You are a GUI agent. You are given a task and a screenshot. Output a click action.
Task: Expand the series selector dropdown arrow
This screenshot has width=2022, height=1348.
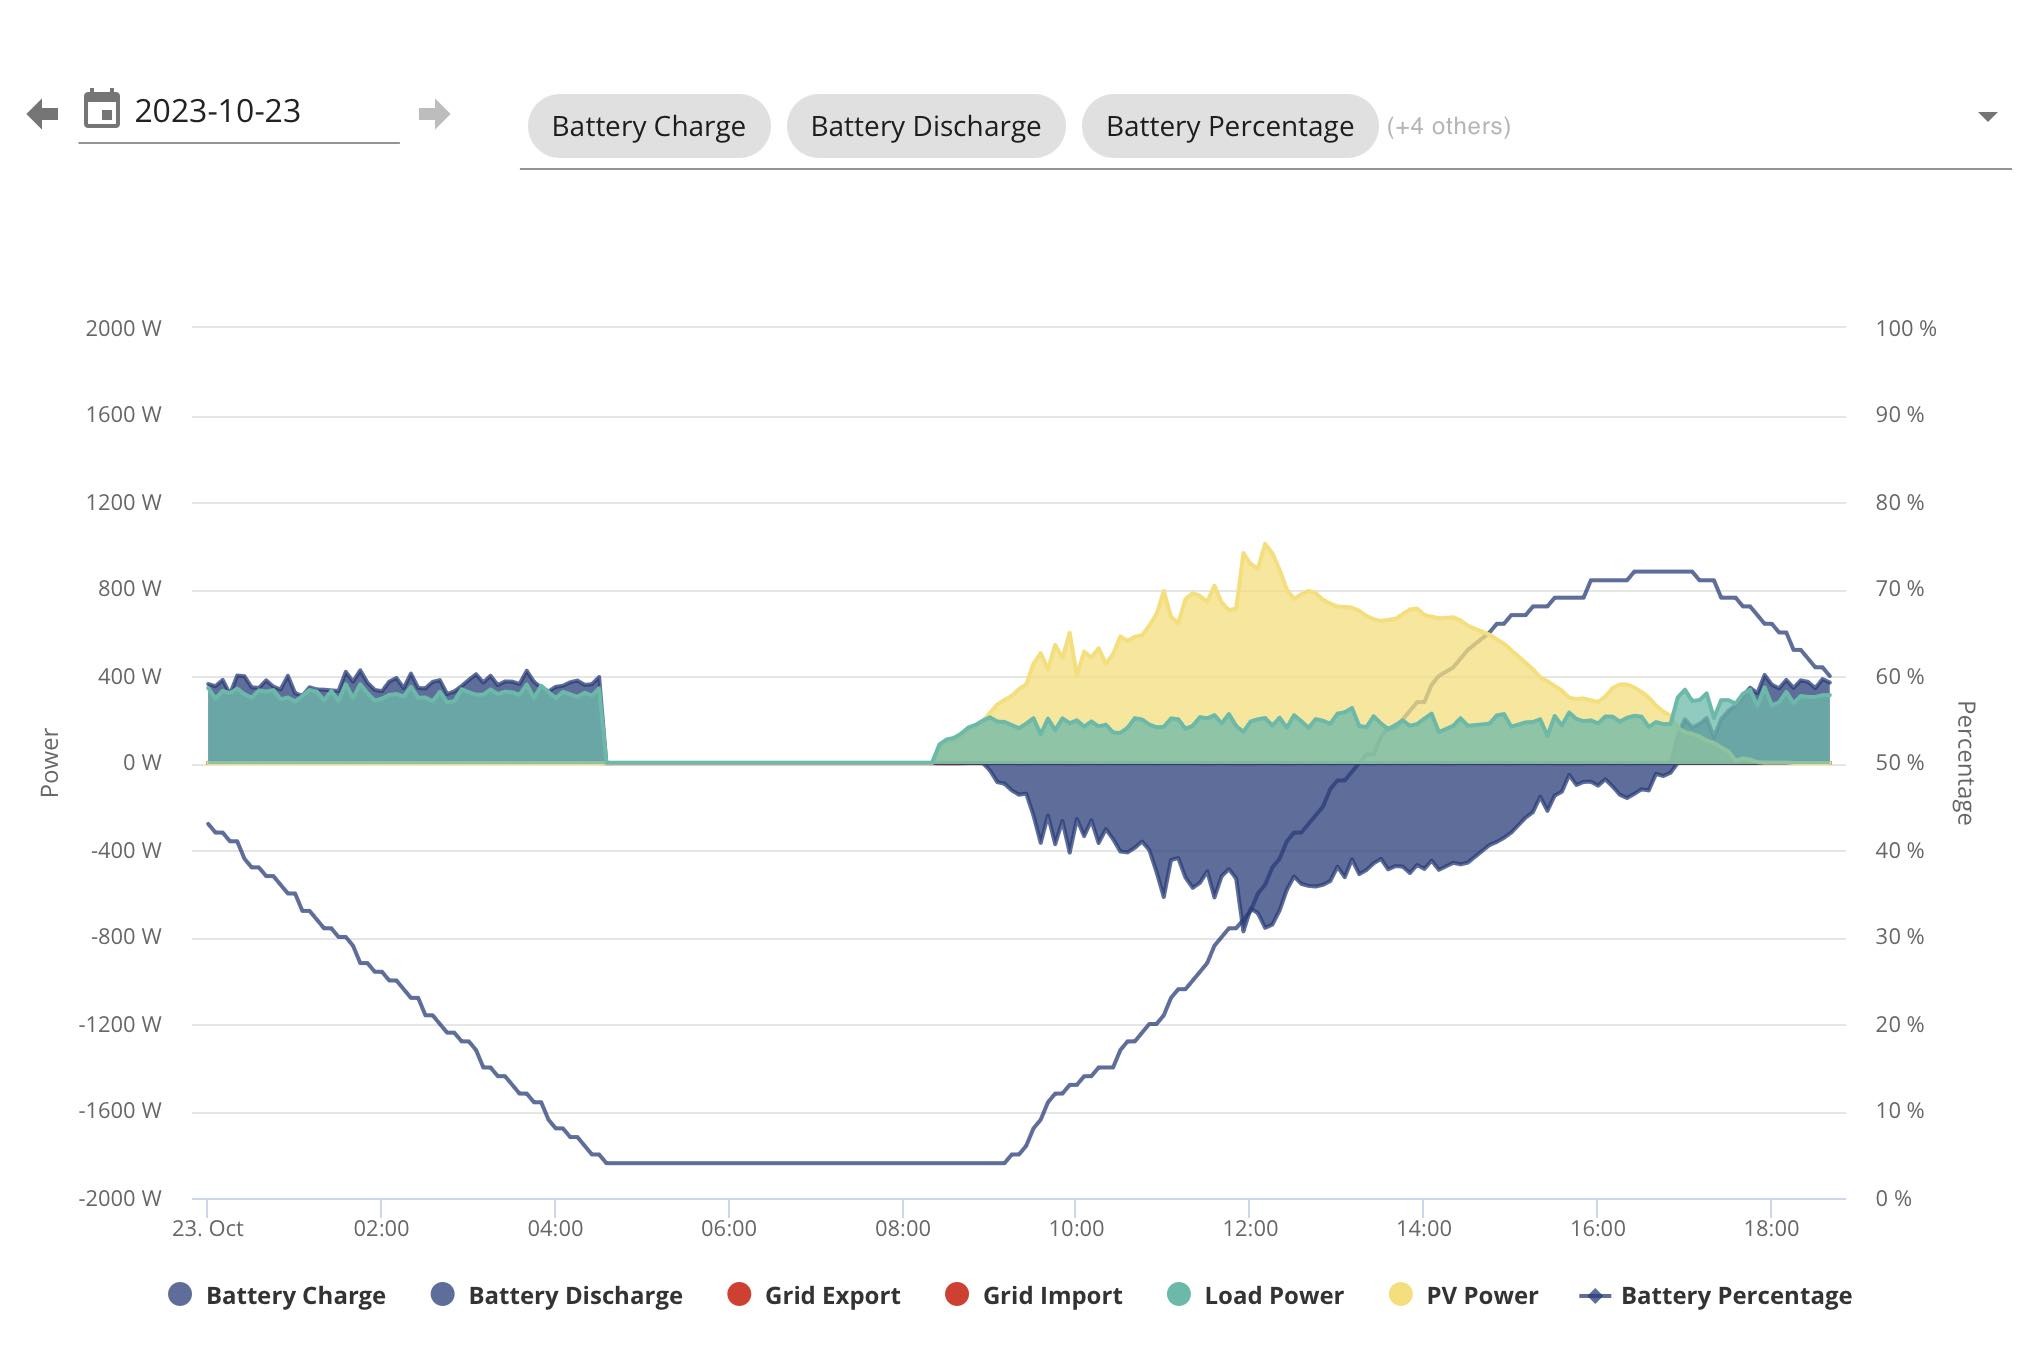(x=1988, y=117)
